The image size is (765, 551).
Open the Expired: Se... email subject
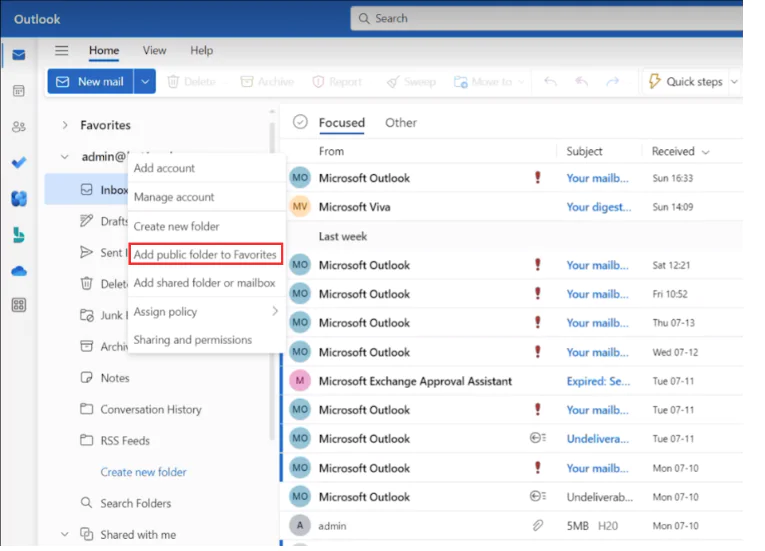598,381
